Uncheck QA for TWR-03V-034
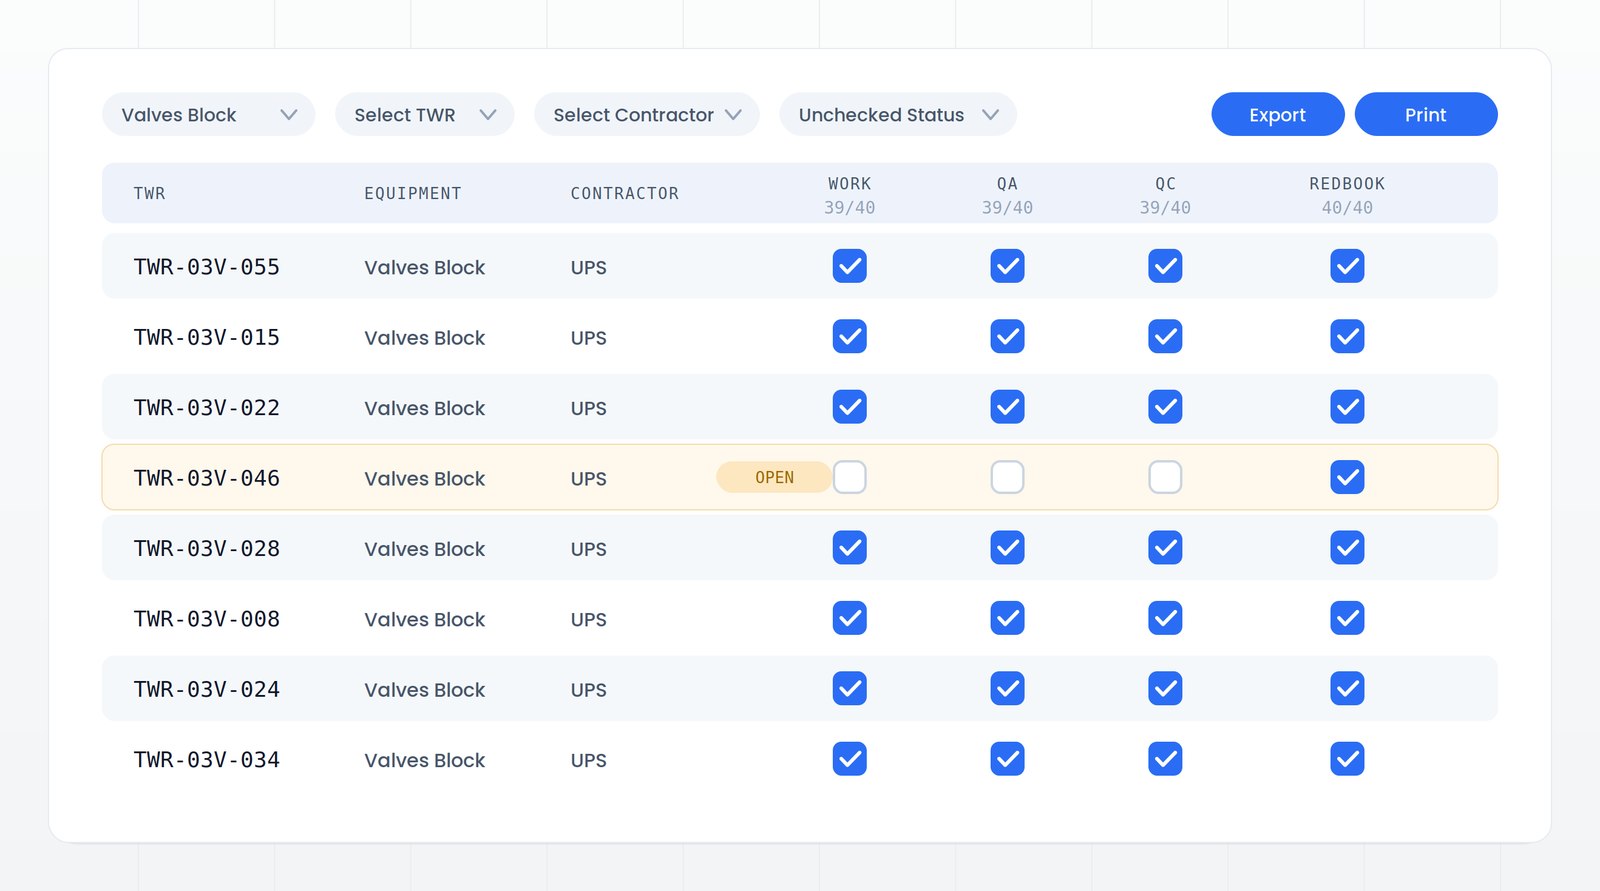 [x=1007, y=759]
